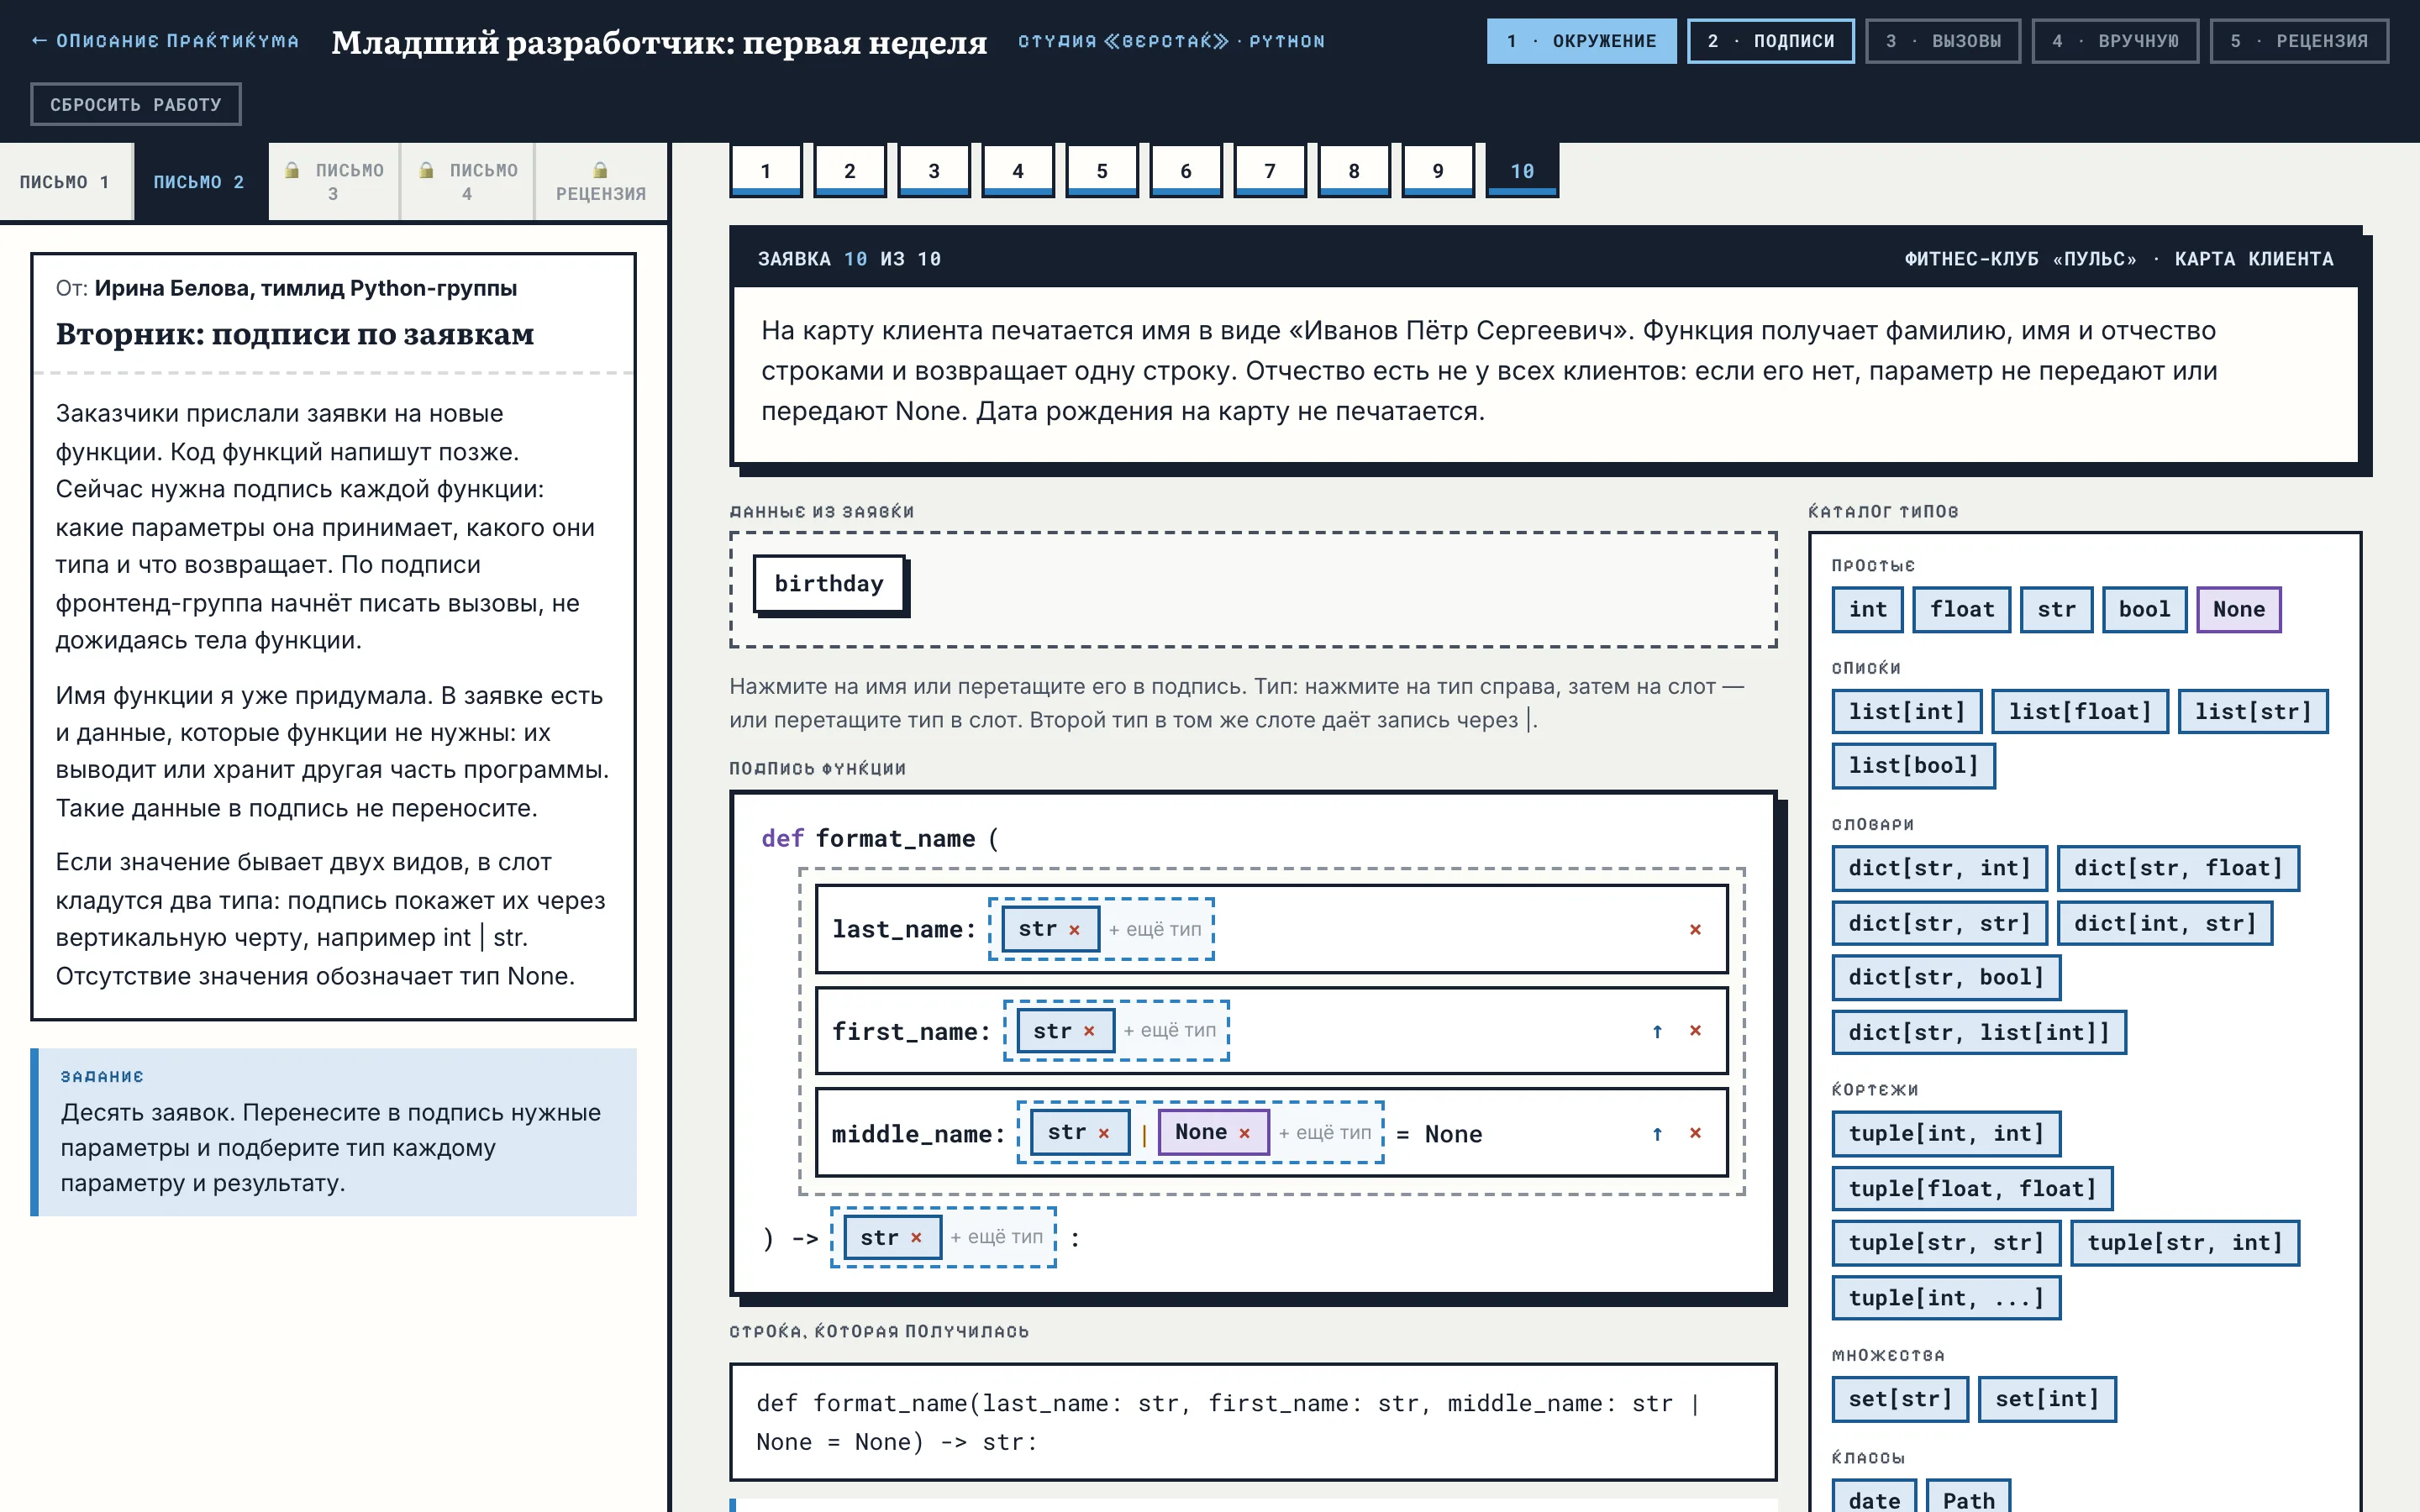Image resolution: width=2420 pixels, height=1512 pixels.
Task: Go to request number 9
Action: click(x=1438, y=170)
